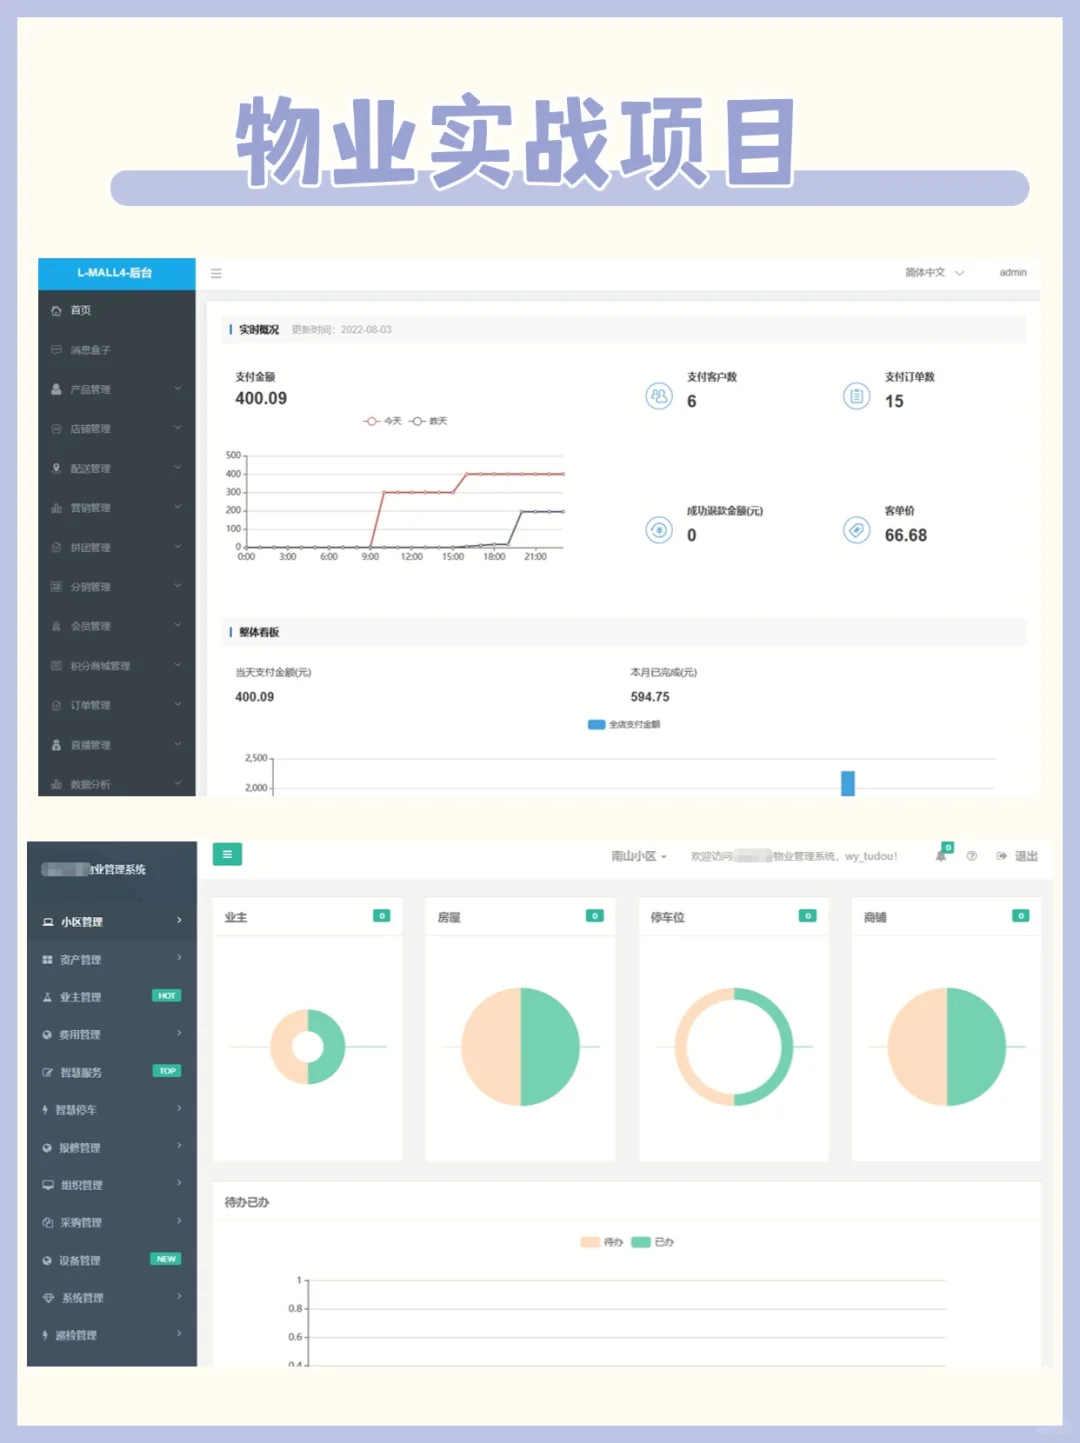
Task: Toggle the 全店支付金额 legend entry
Action: point(624,724)
